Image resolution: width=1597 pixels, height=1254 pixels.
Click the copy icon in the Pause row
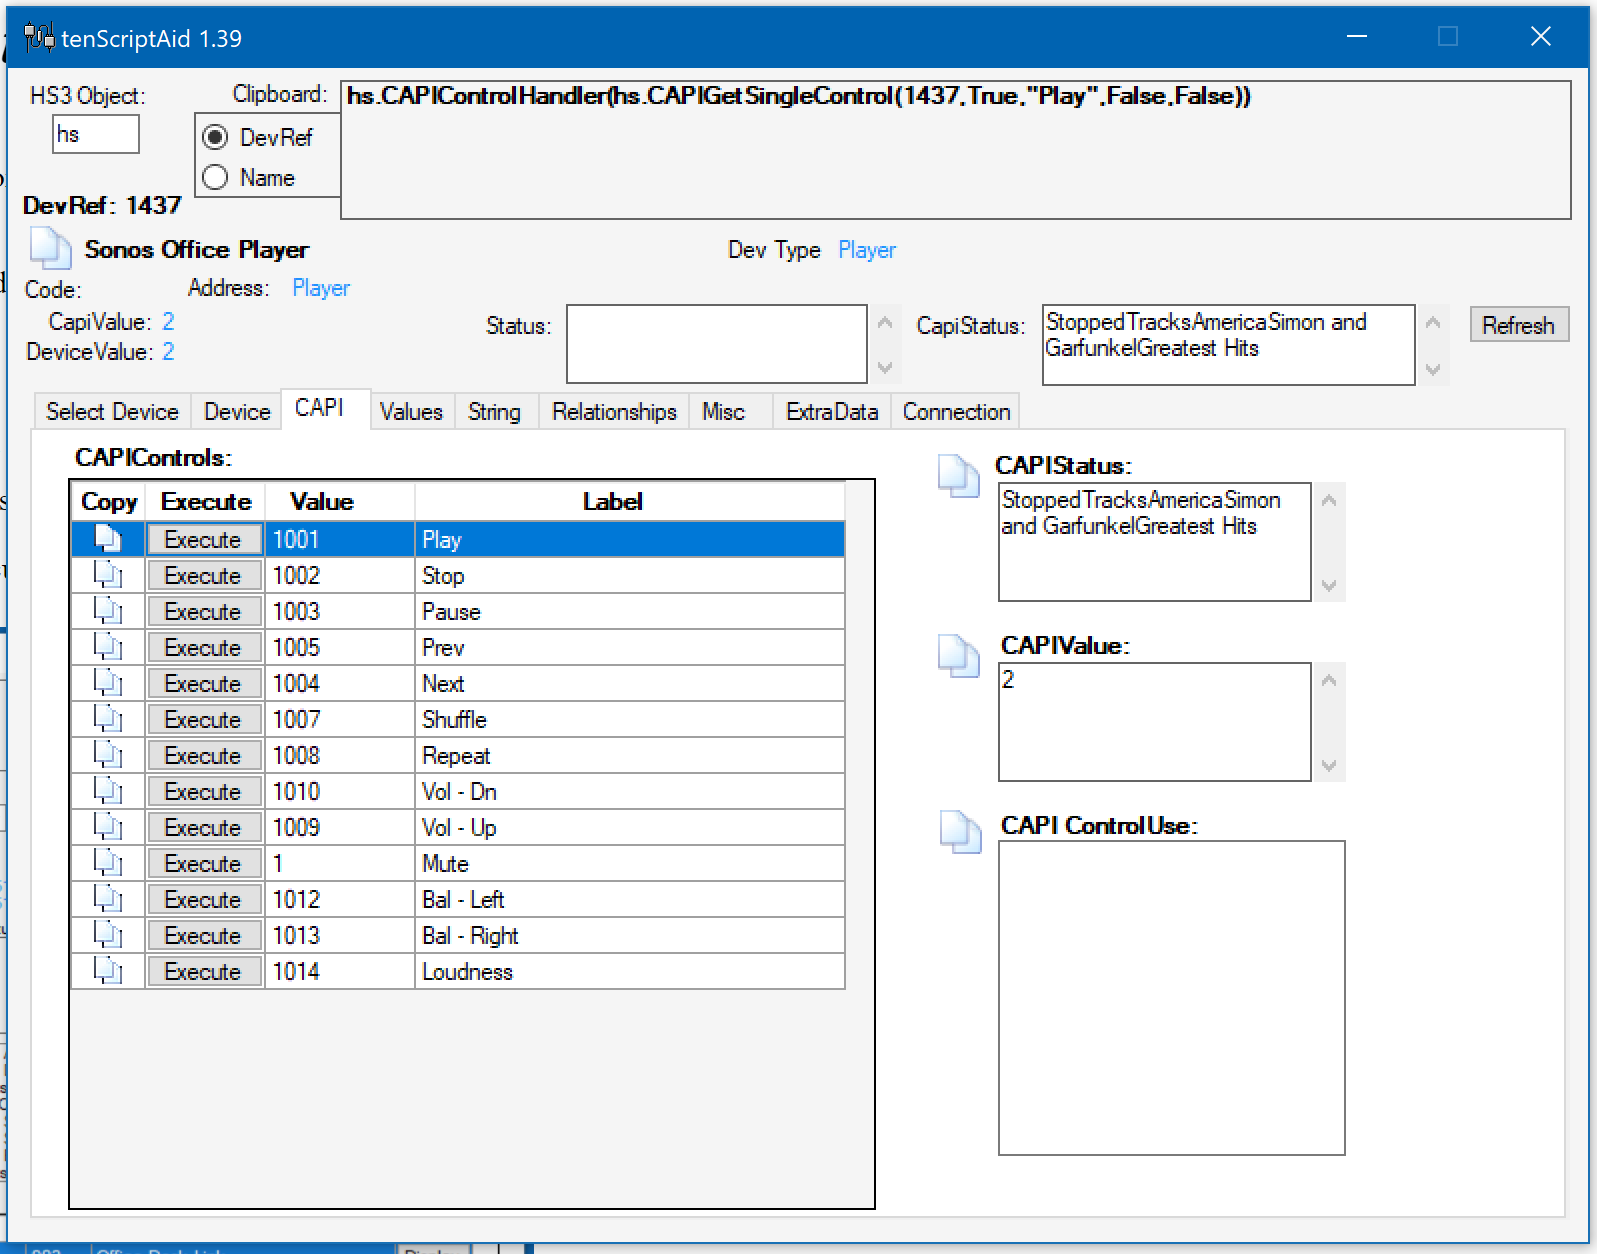tap(108, 612)
